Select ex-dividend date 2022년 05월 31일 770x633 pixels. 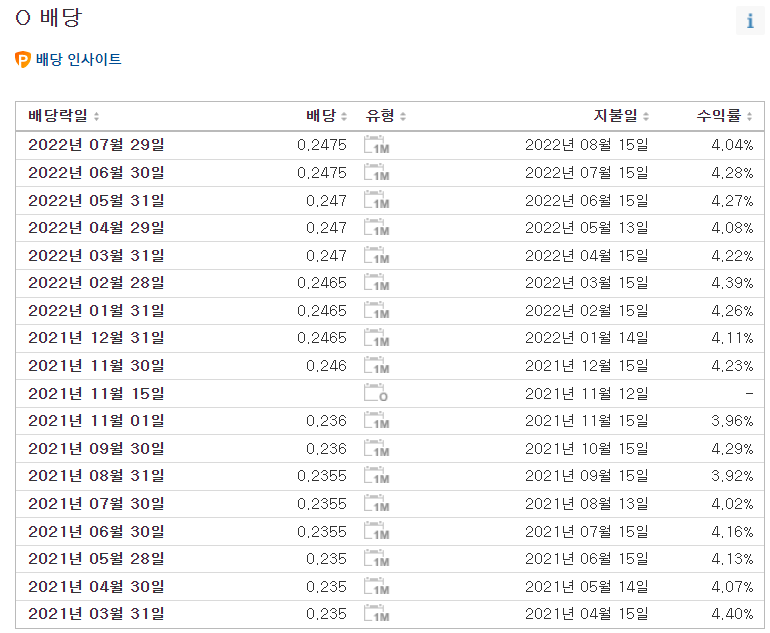coord(96,200)
